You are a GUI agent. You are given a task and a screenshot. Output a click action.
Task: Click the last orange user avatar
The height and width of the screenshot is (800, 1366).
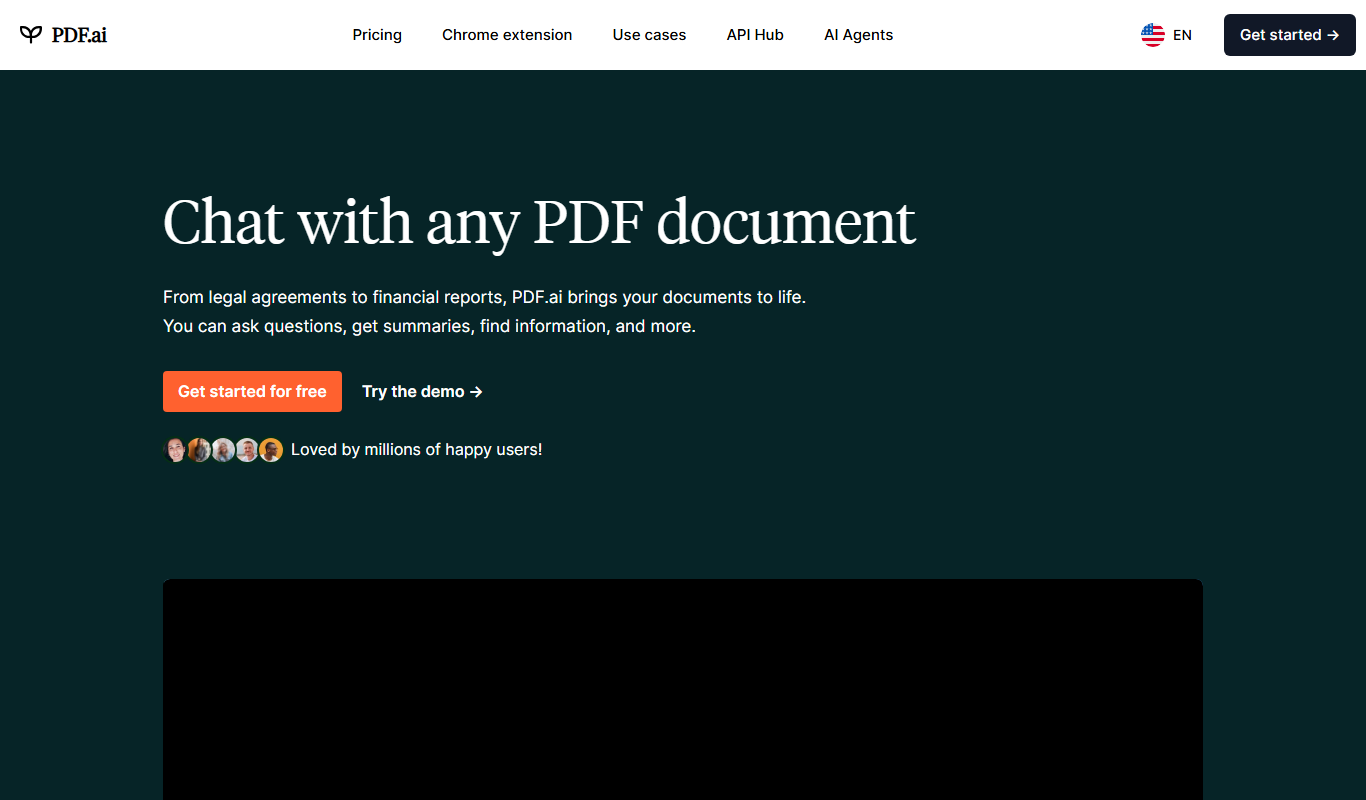271,450
